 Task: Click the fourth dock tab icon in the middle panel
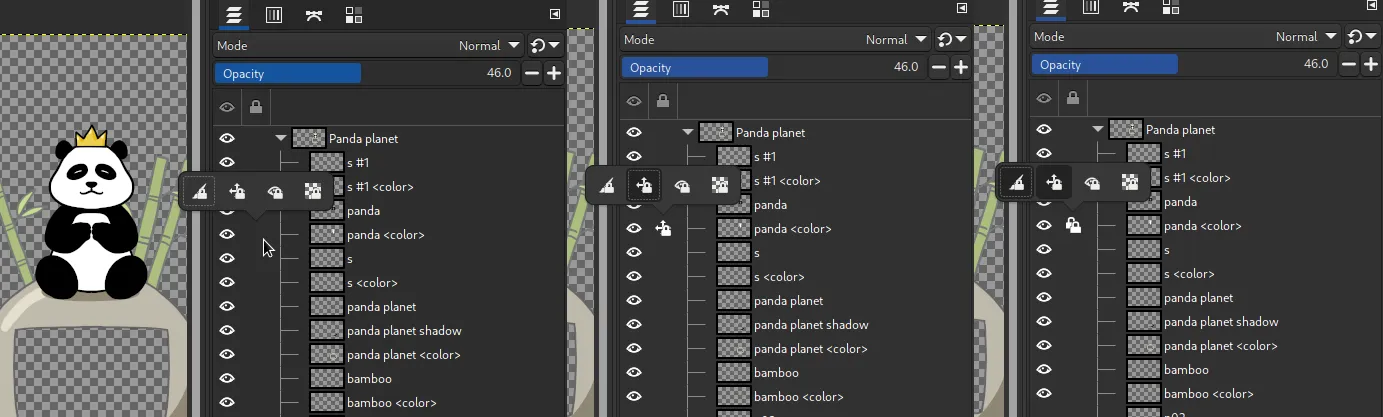760,9
